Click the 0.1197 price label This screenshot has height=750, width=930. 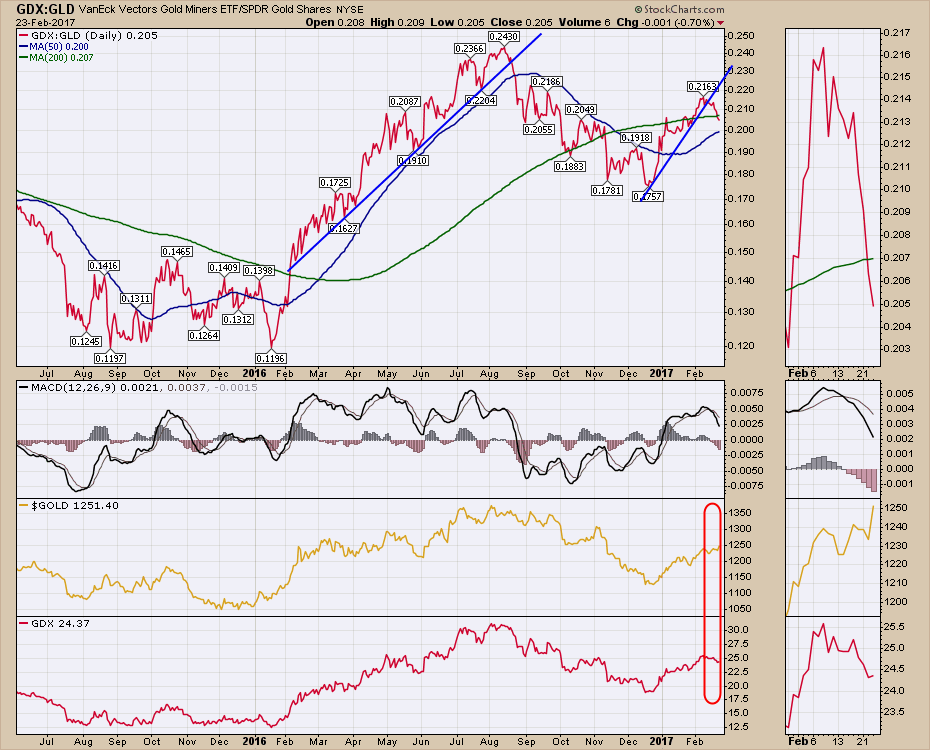(x=110, y=358)
